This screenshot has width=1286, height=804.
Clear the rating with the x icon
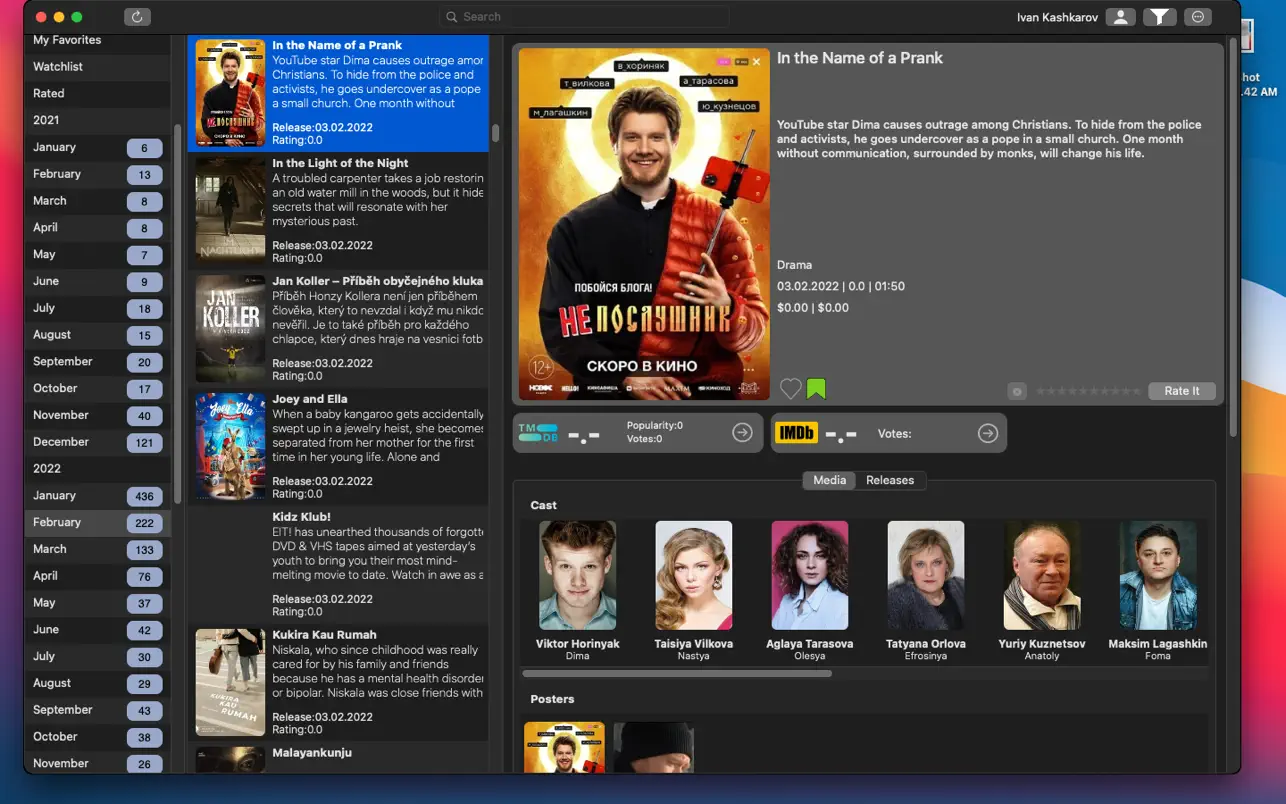pyautogui.click(x=1017, y=391)
